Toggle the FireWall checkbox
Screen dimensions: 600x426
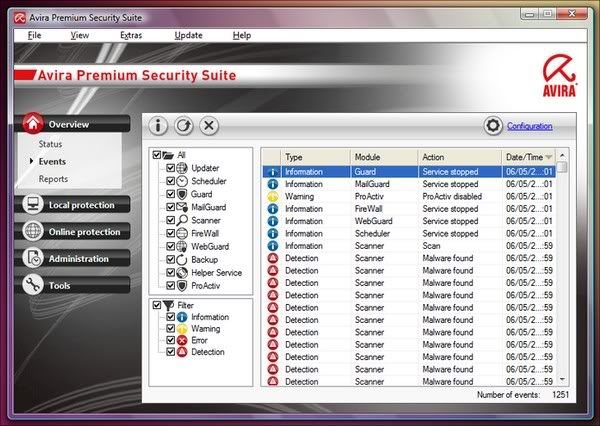tap(171, 233)
